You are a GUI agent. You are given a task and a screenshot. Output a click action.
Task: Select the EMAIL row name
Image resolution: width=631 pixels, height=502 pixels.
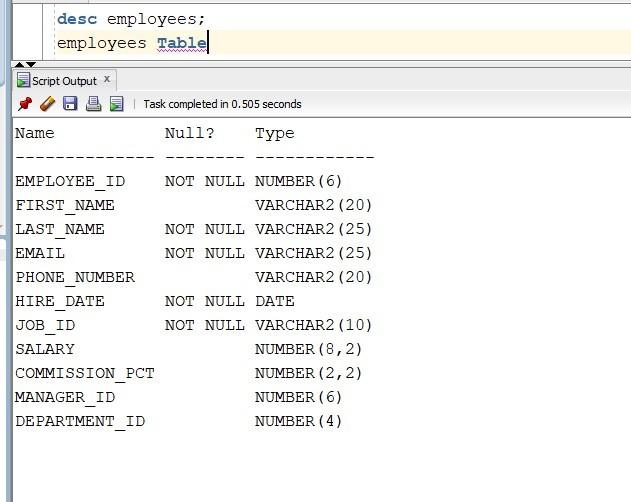[x=40, y=253]
